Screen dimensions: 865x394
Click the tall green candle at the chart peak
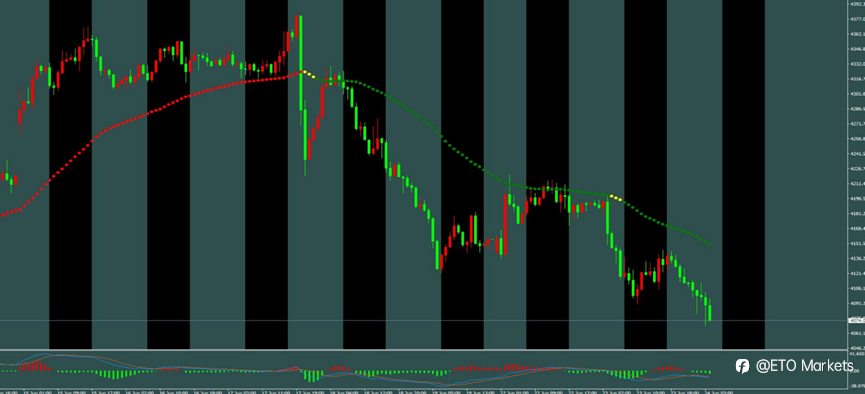coord(301,62)
